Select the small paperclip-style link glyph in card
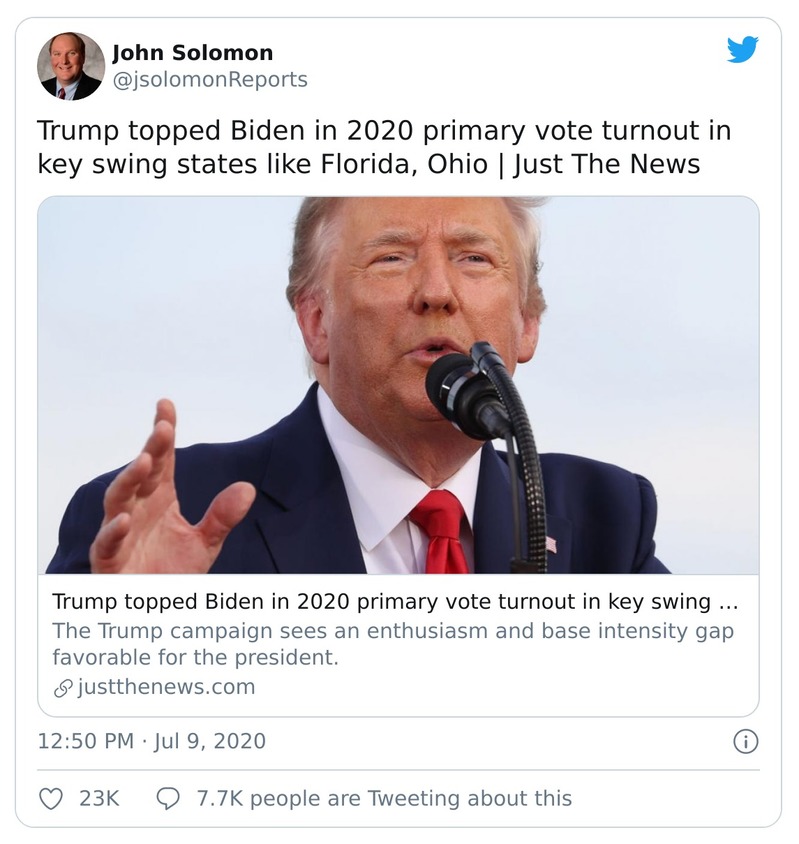 pyautogui.click(x=62, y=686)
